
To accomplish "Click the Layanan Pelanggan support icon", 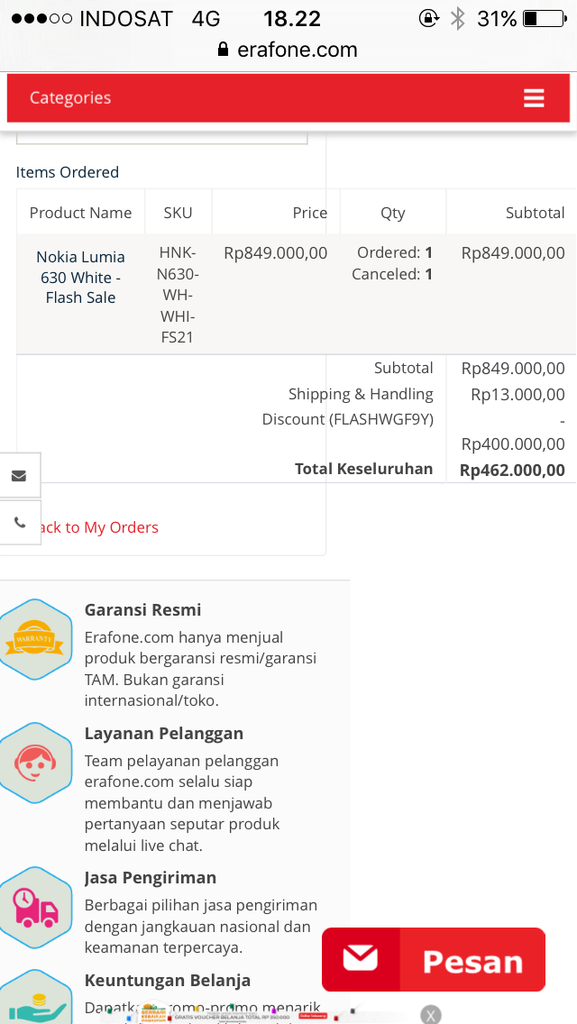I will pyautogui.click(x=36, y=763).
